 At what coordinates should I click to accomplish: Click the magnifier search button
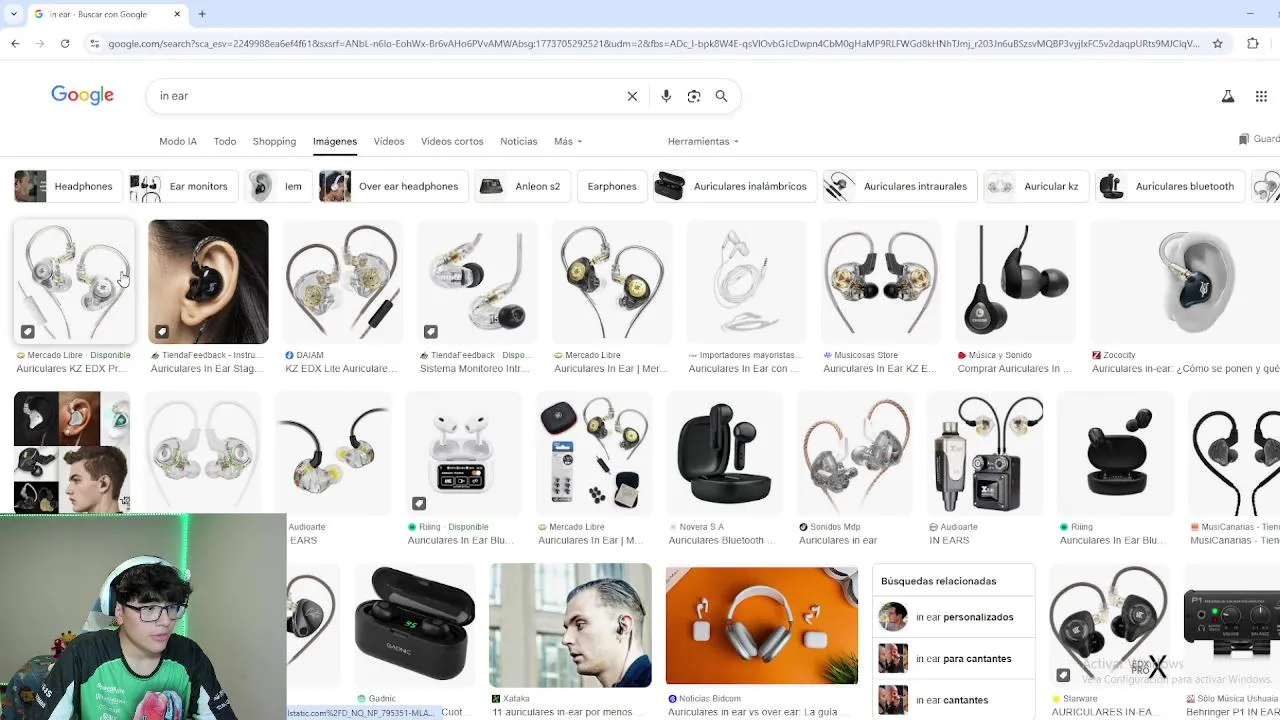(721, 96)
